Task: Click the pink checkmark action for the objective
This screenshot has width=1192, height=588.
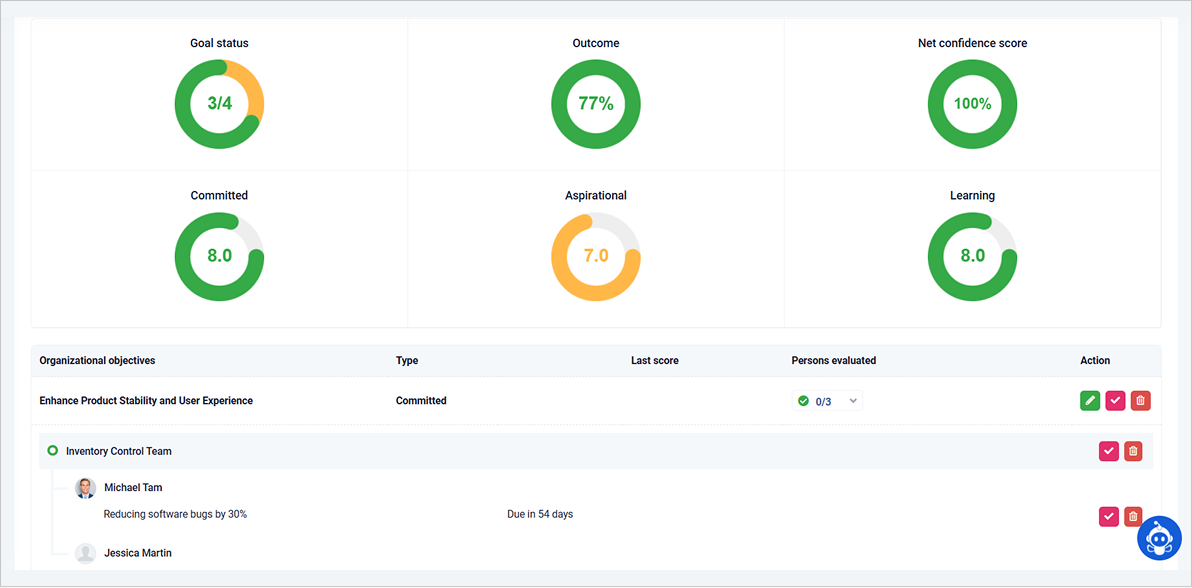Action: pyautogui.click(x=1115, y=400)
